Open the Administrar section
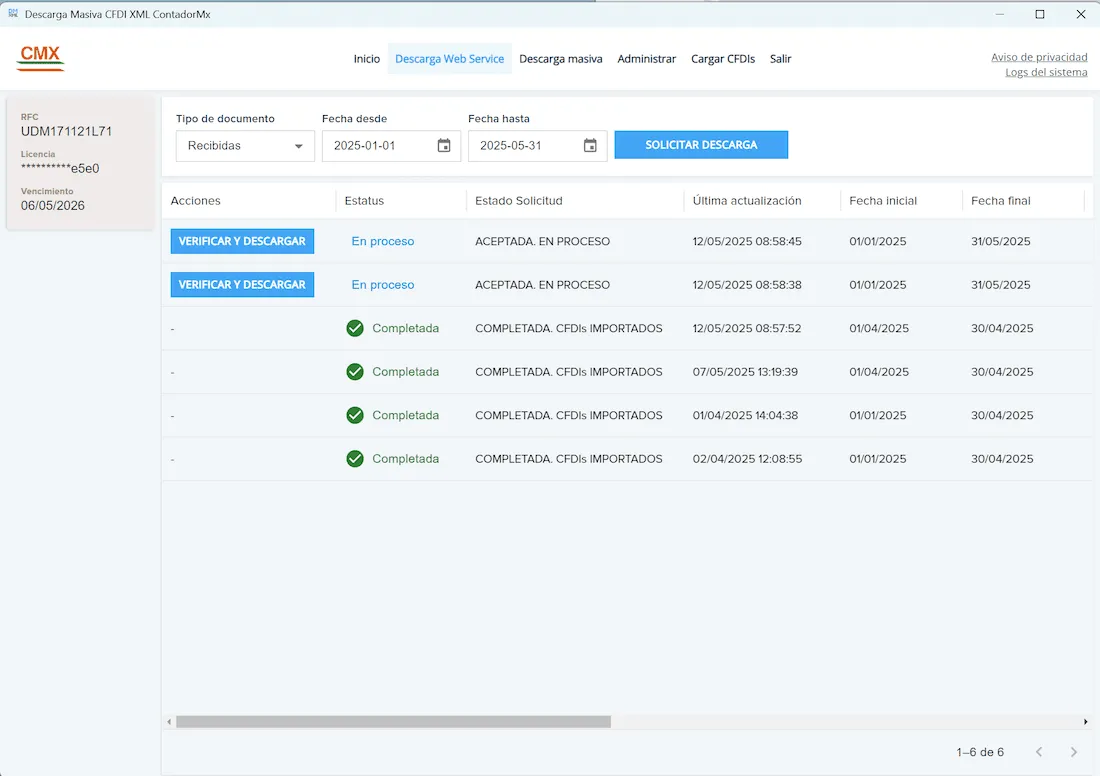The image size is (1100, 776). click(x=646, y=59)
